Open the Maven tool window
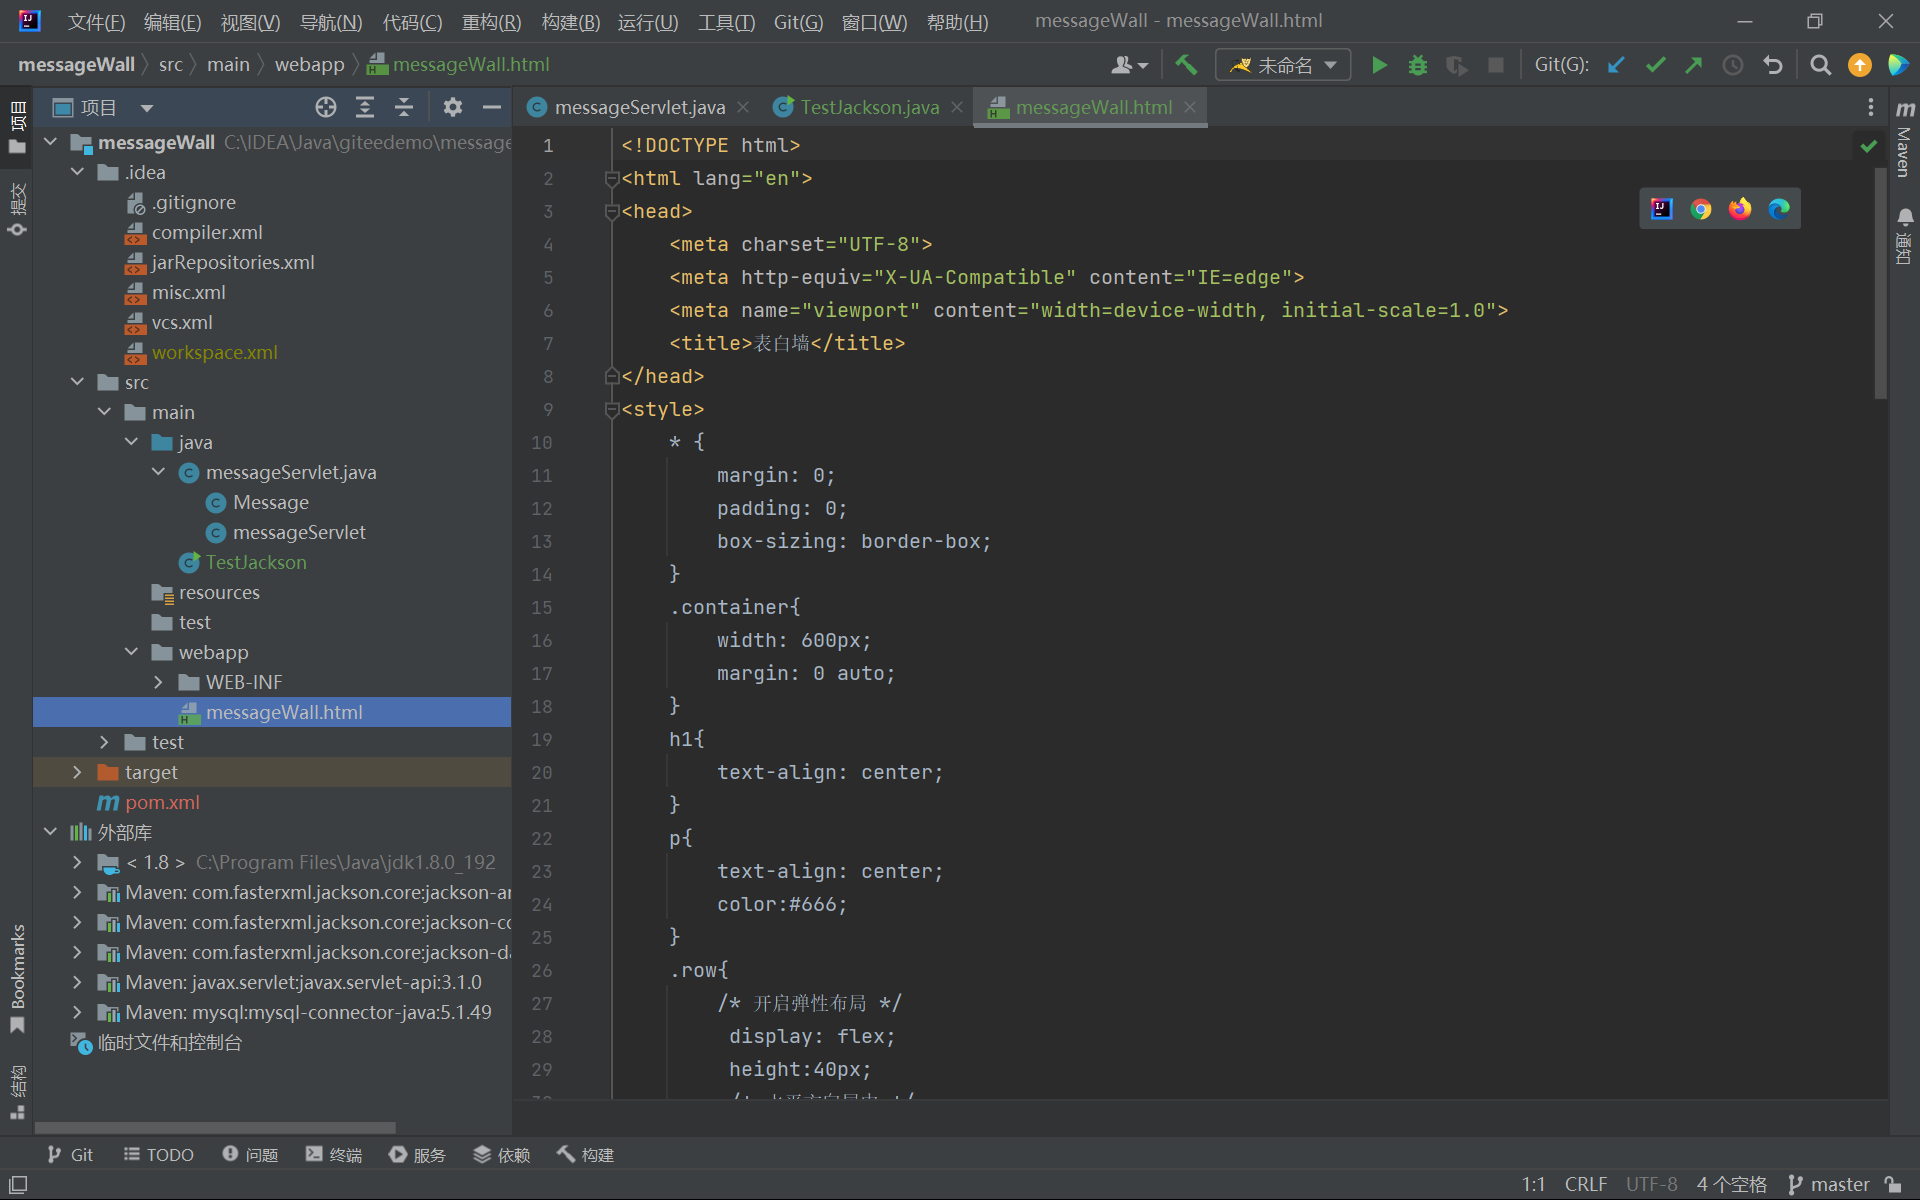Screen dimensions: 1920x1200 click(x=1905, y=140)
